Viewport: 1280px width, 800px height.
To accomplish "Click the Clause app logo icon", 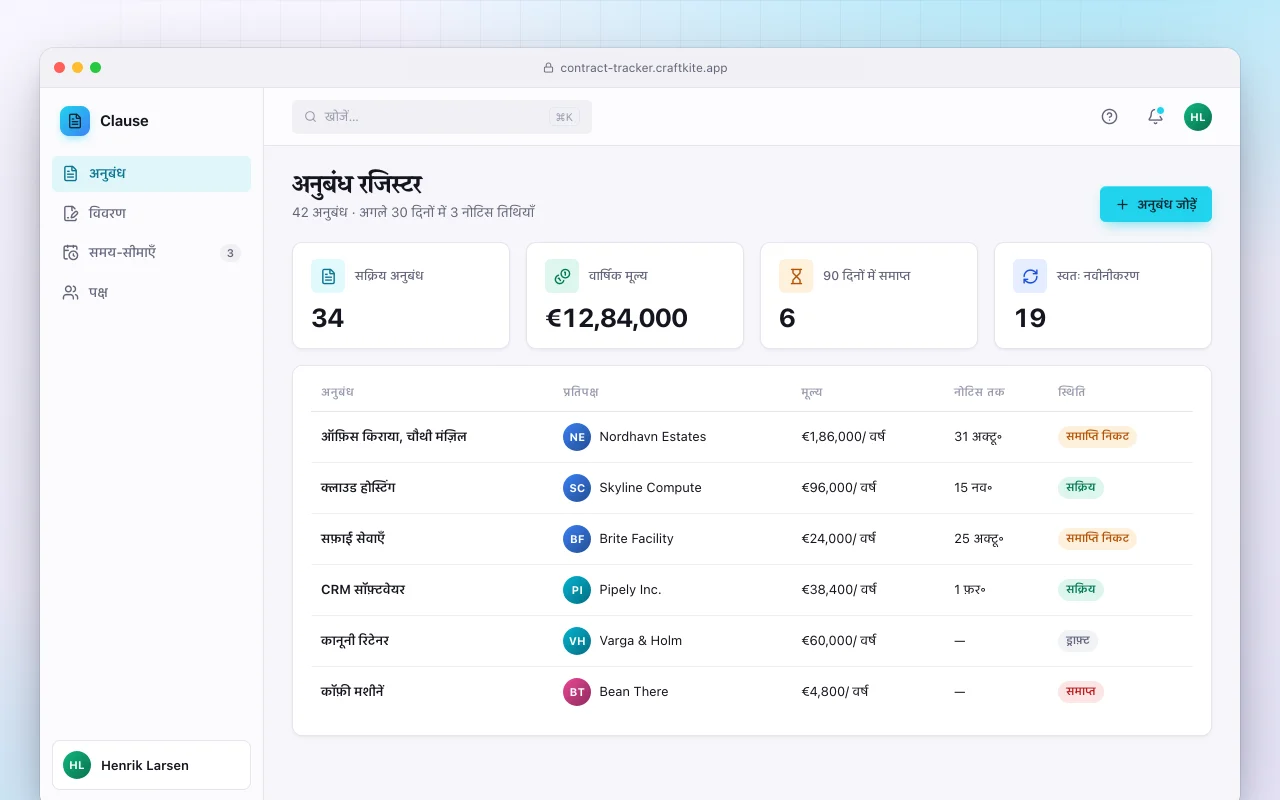I will [x=75, y=121].
